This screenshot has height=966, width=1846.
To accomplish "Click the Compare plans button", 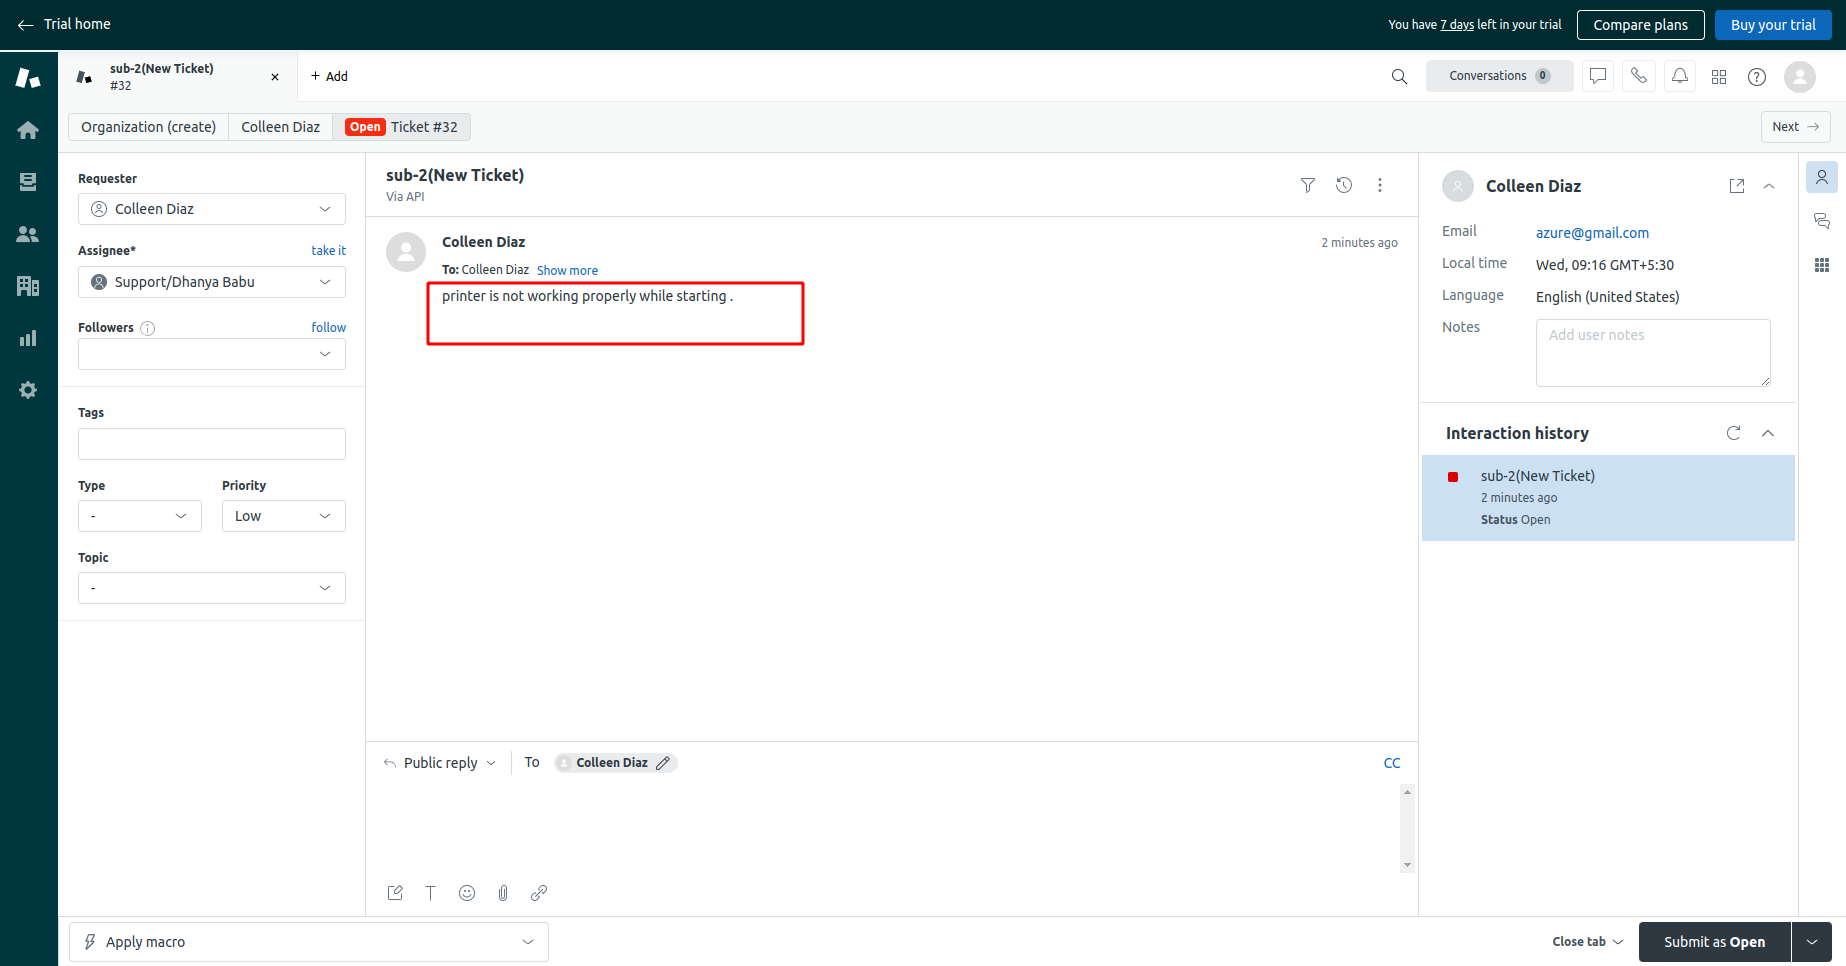I will coord(1640,25).
